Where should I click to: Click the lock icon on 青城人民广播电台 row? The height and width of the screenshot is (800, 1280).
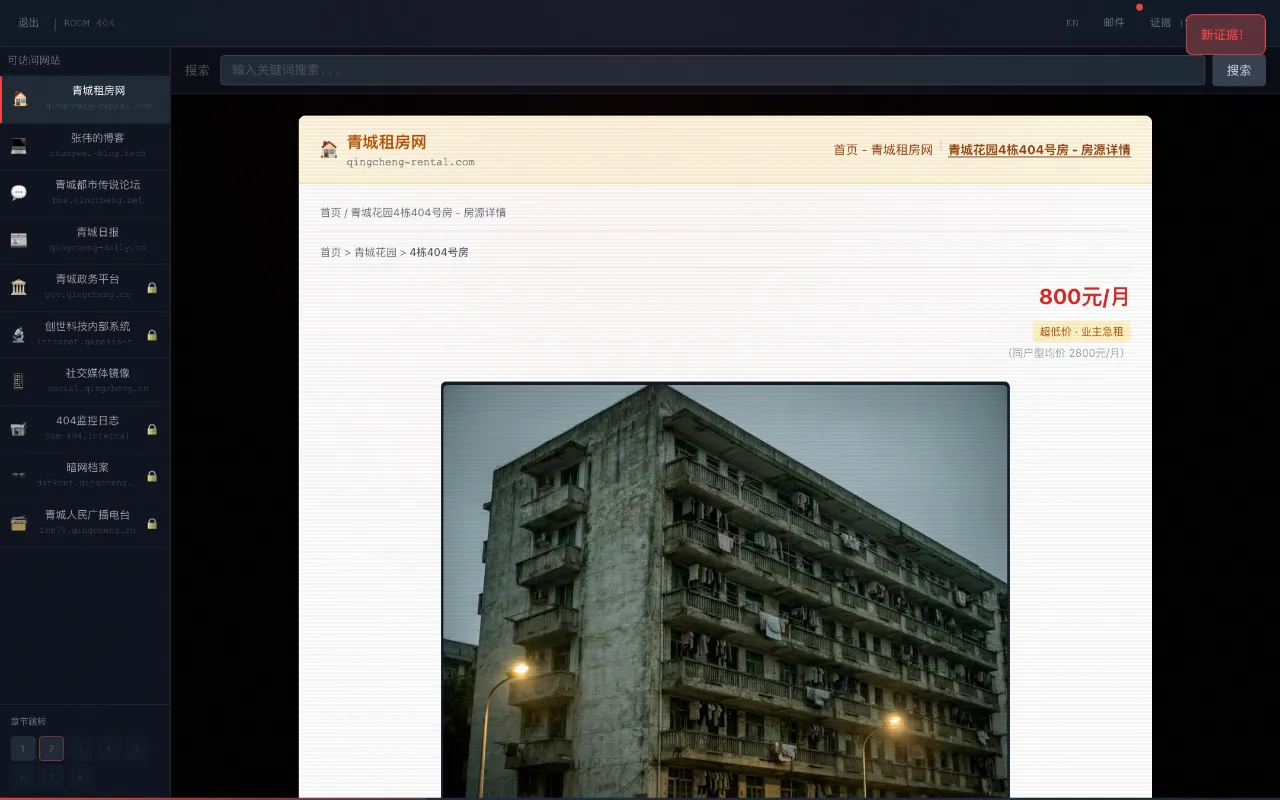click(152, 523)
